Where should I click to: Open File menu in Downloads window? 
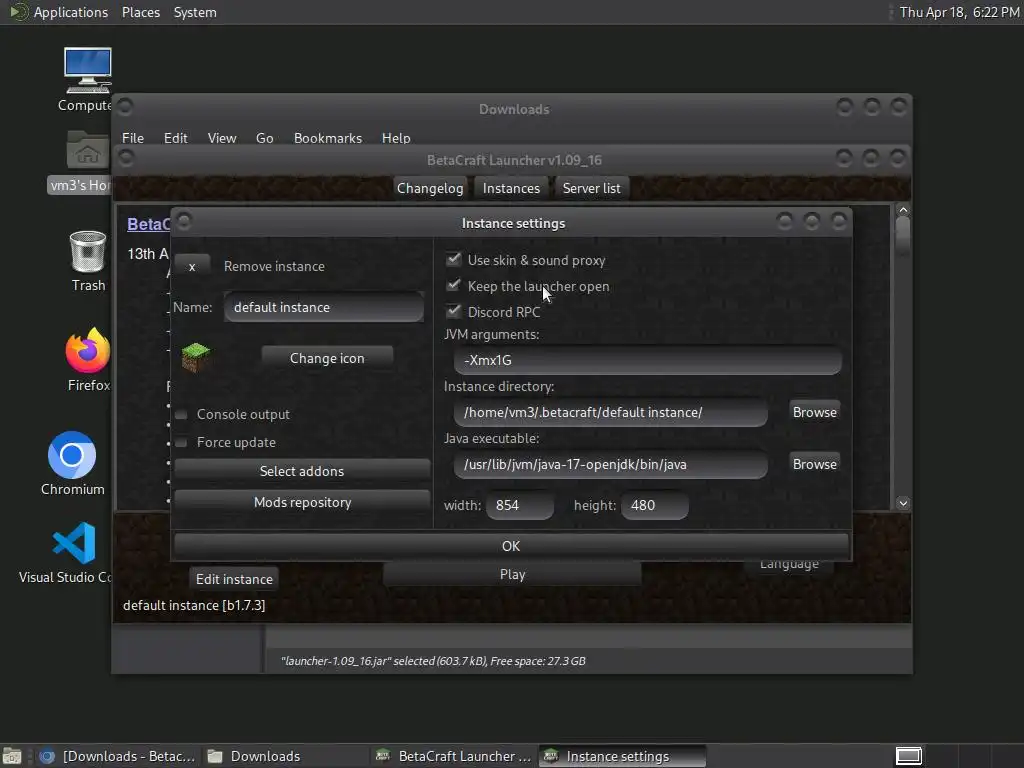click(x=133, y=138)
